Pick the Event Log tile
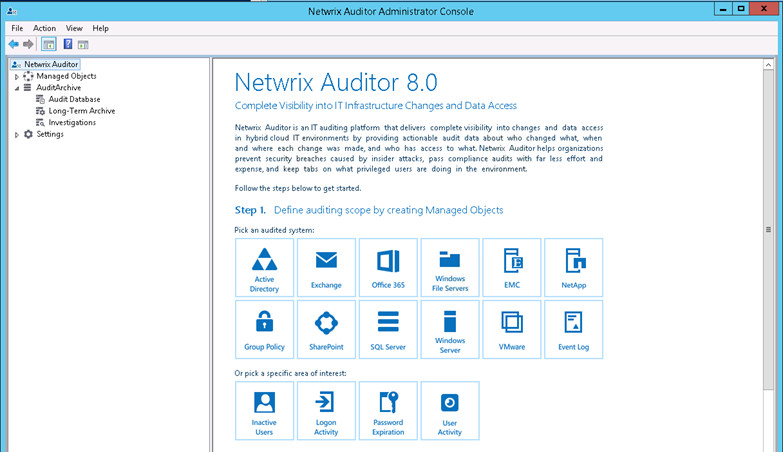783x452 pixels. tap(574, 330)
